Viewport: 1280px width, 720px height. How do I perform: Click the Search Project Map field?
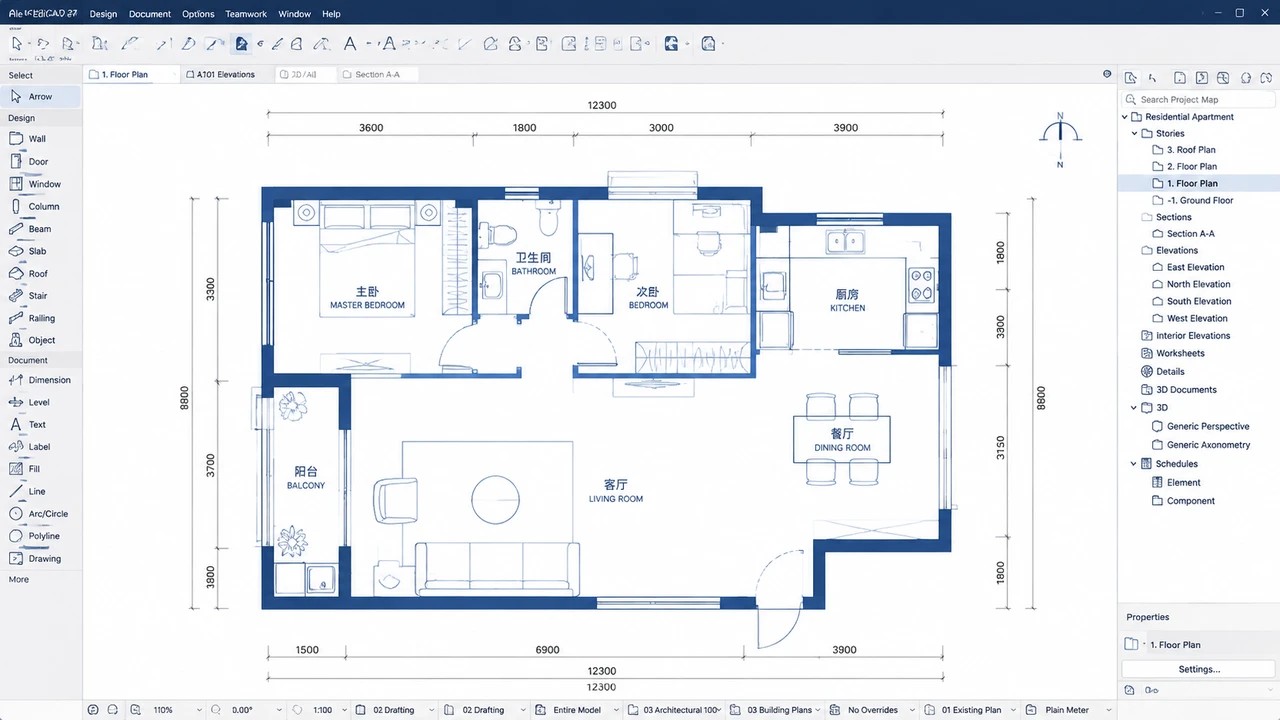point(1199,100)
